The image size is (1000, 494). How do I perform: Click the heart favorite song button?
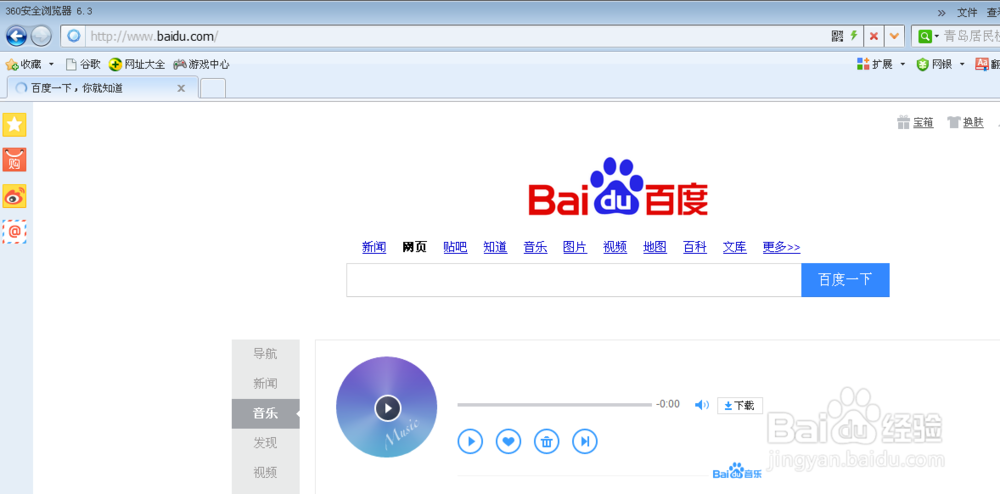point(508,441)
